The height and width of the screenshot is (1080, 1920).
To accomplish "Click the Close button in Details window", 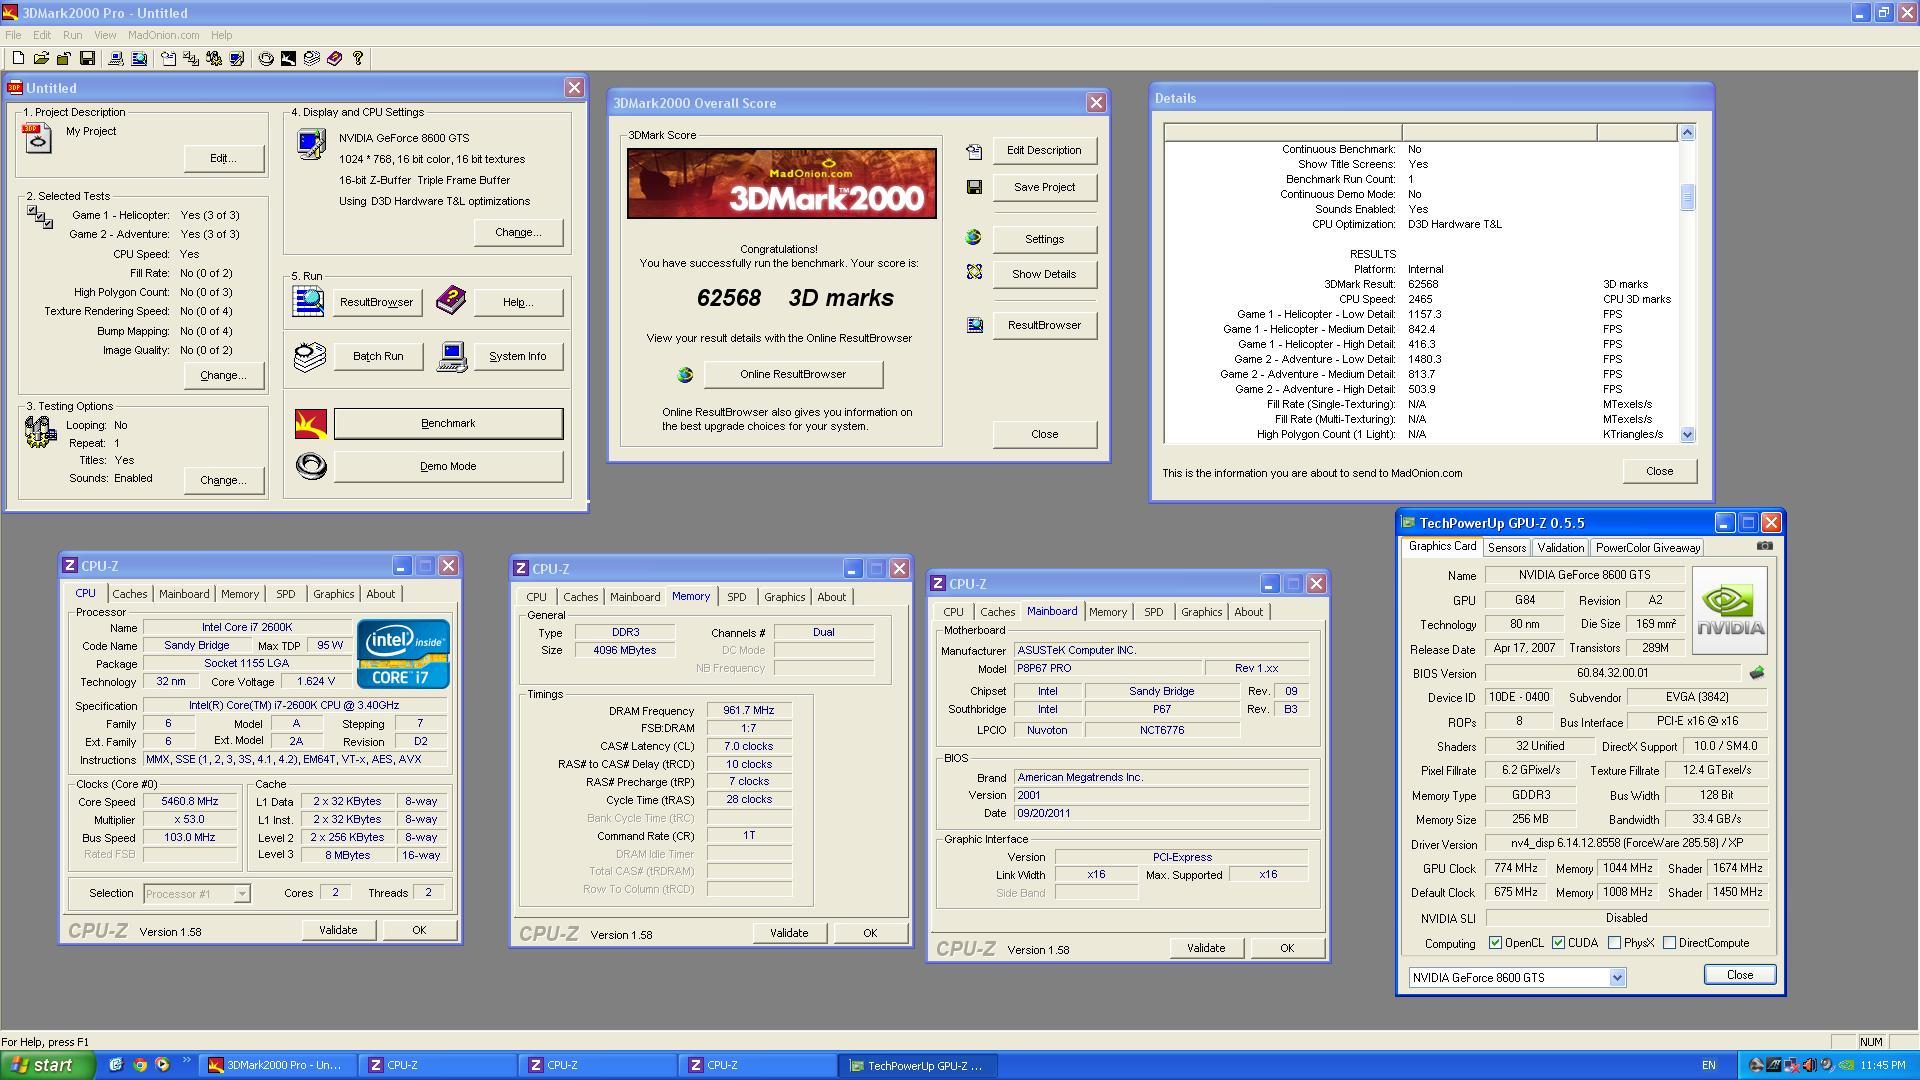I will tap(1659, 471).
